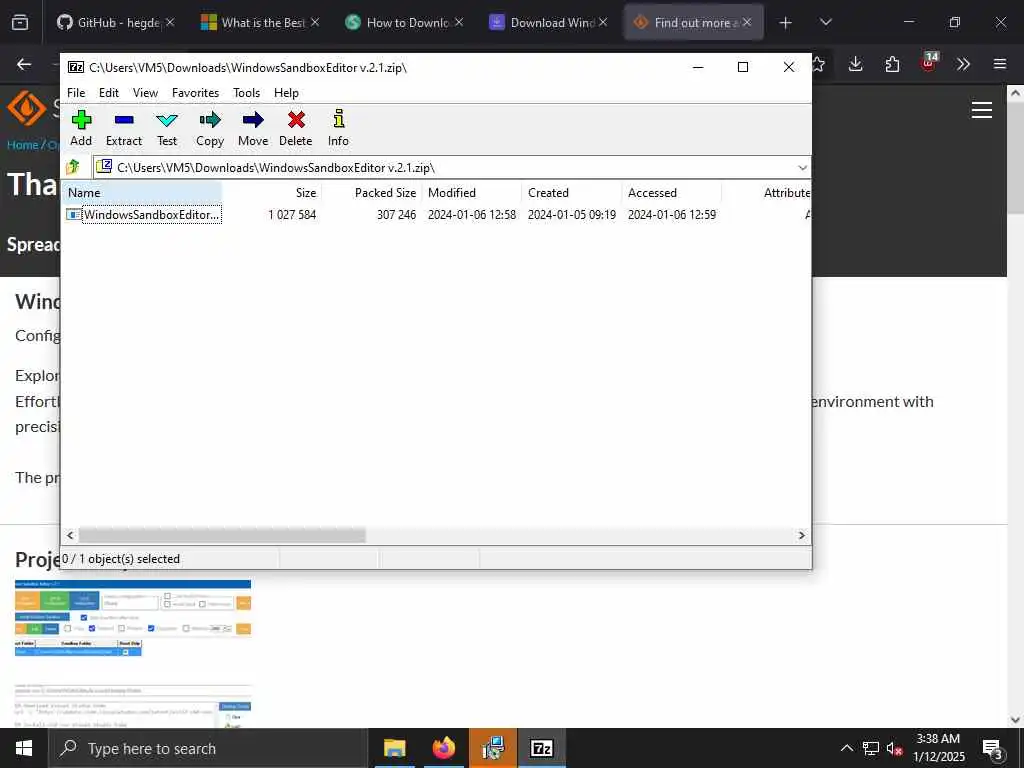Sort by the Name column header
Screen dimensions: 1024x768
pyautogui.click(x=142, y=193)
